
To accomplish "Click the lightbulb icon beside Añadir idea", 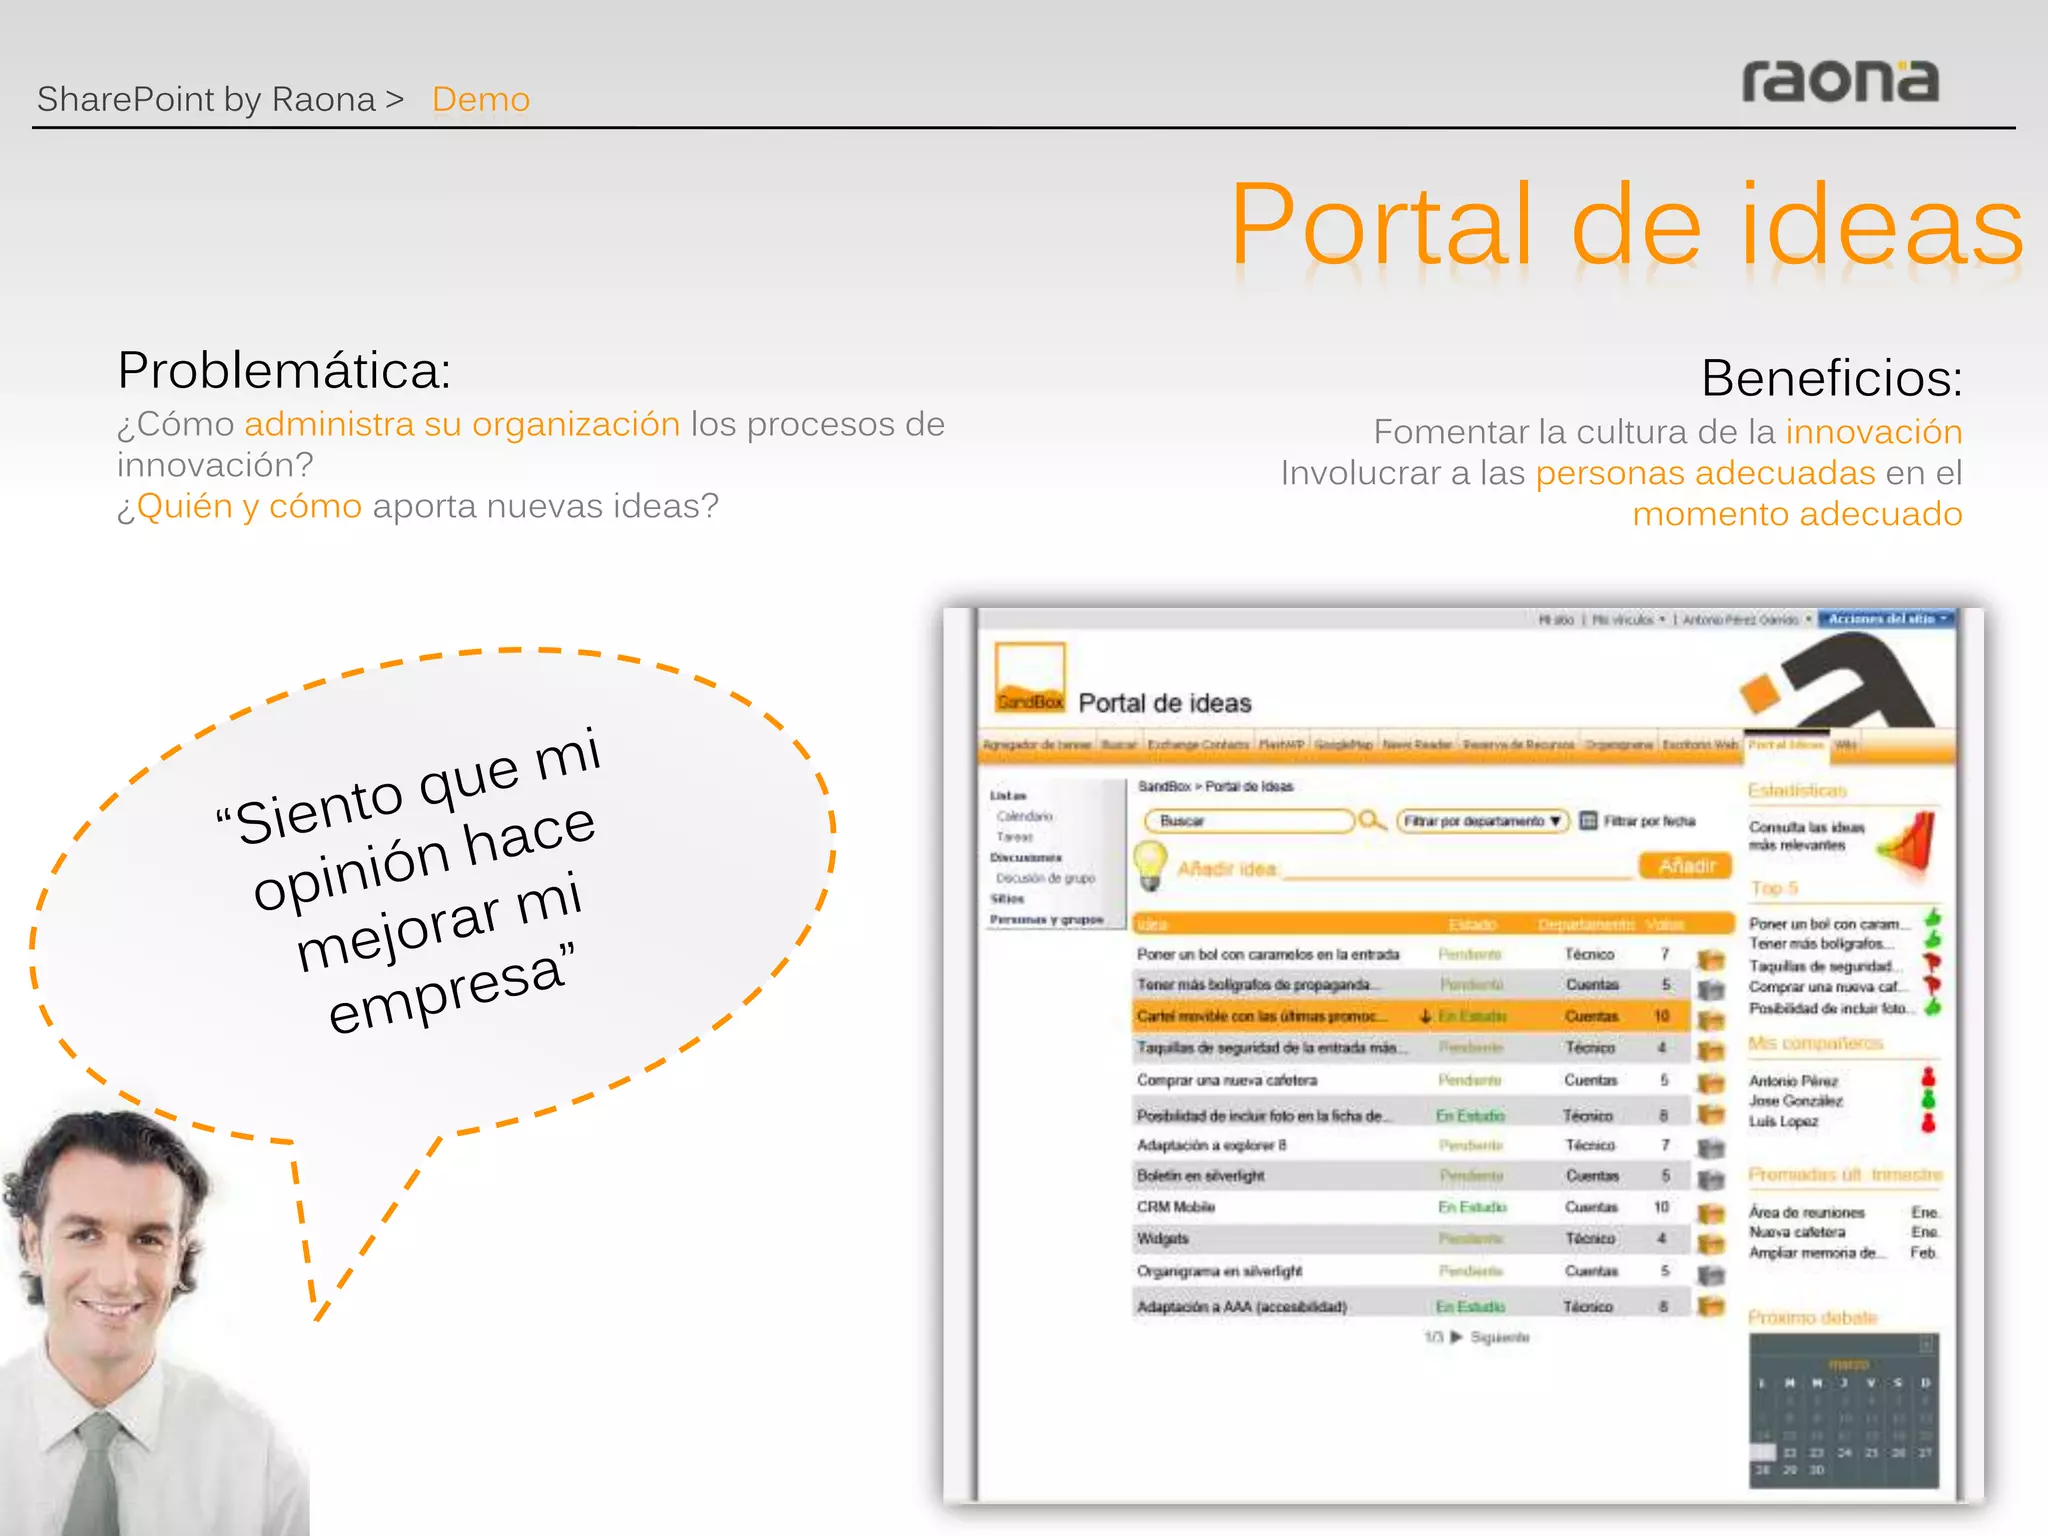I will pos(1150,865).
